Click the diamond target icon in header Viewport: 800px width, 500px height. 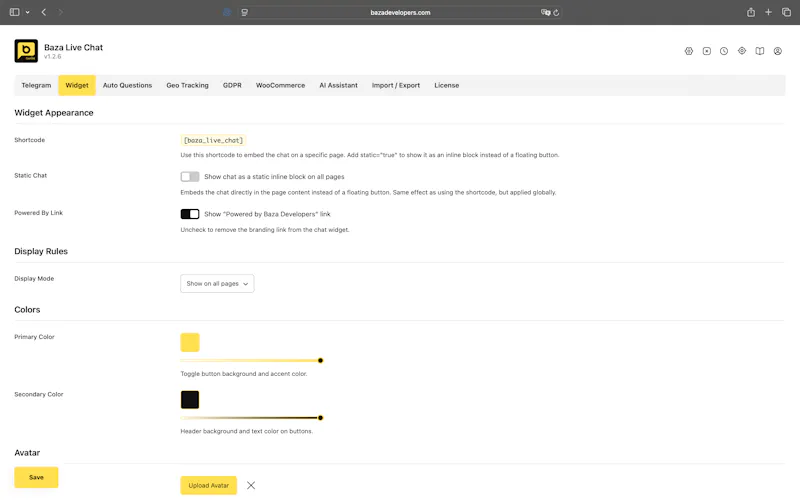click(x=742, y=51)
